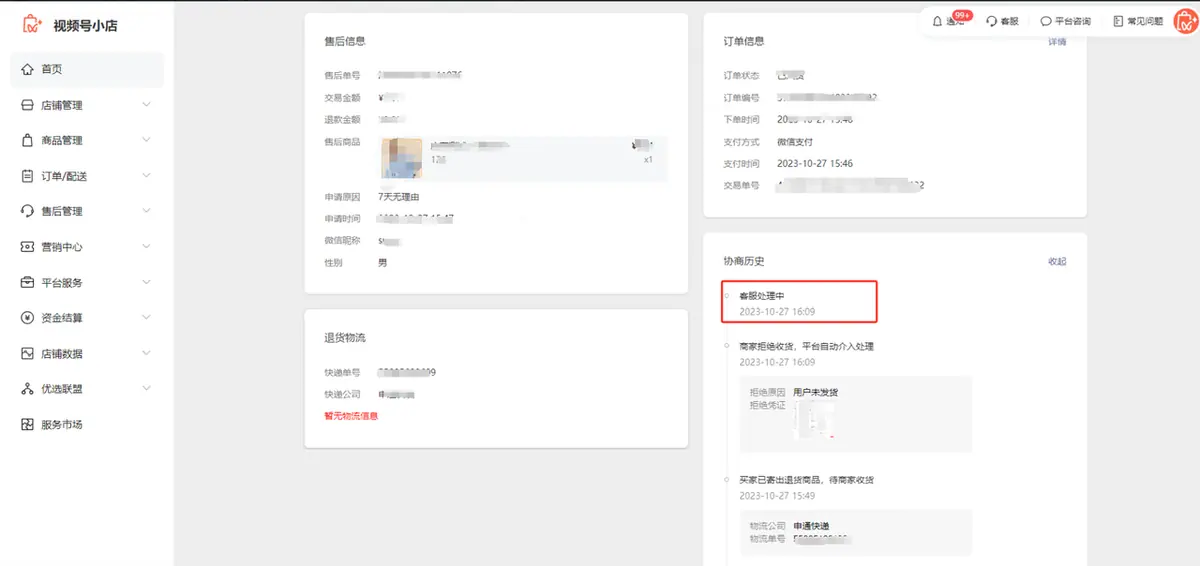
Task: Click the 客服 headset icon in top bar
Action: pyautogui.click(x=991, y=21)
